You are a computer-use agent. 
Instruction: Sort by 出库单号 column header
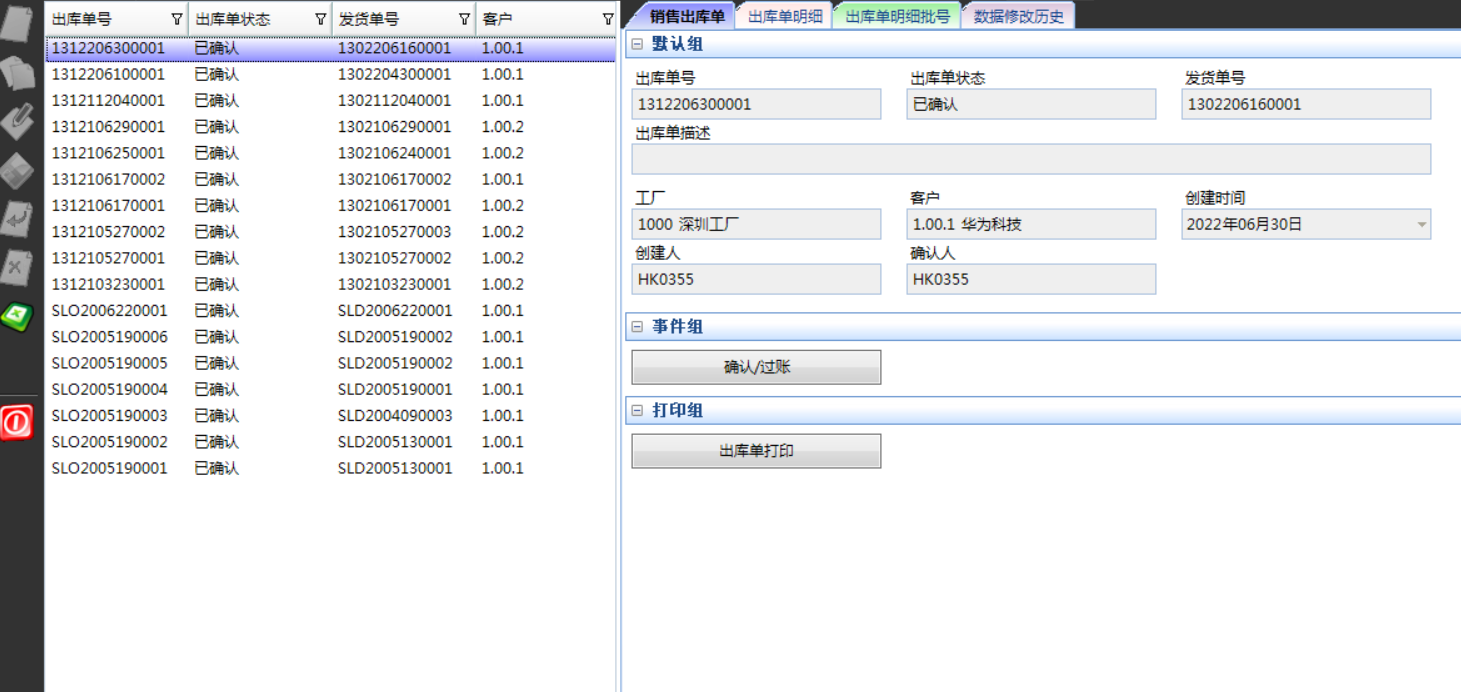coord(81,19)
